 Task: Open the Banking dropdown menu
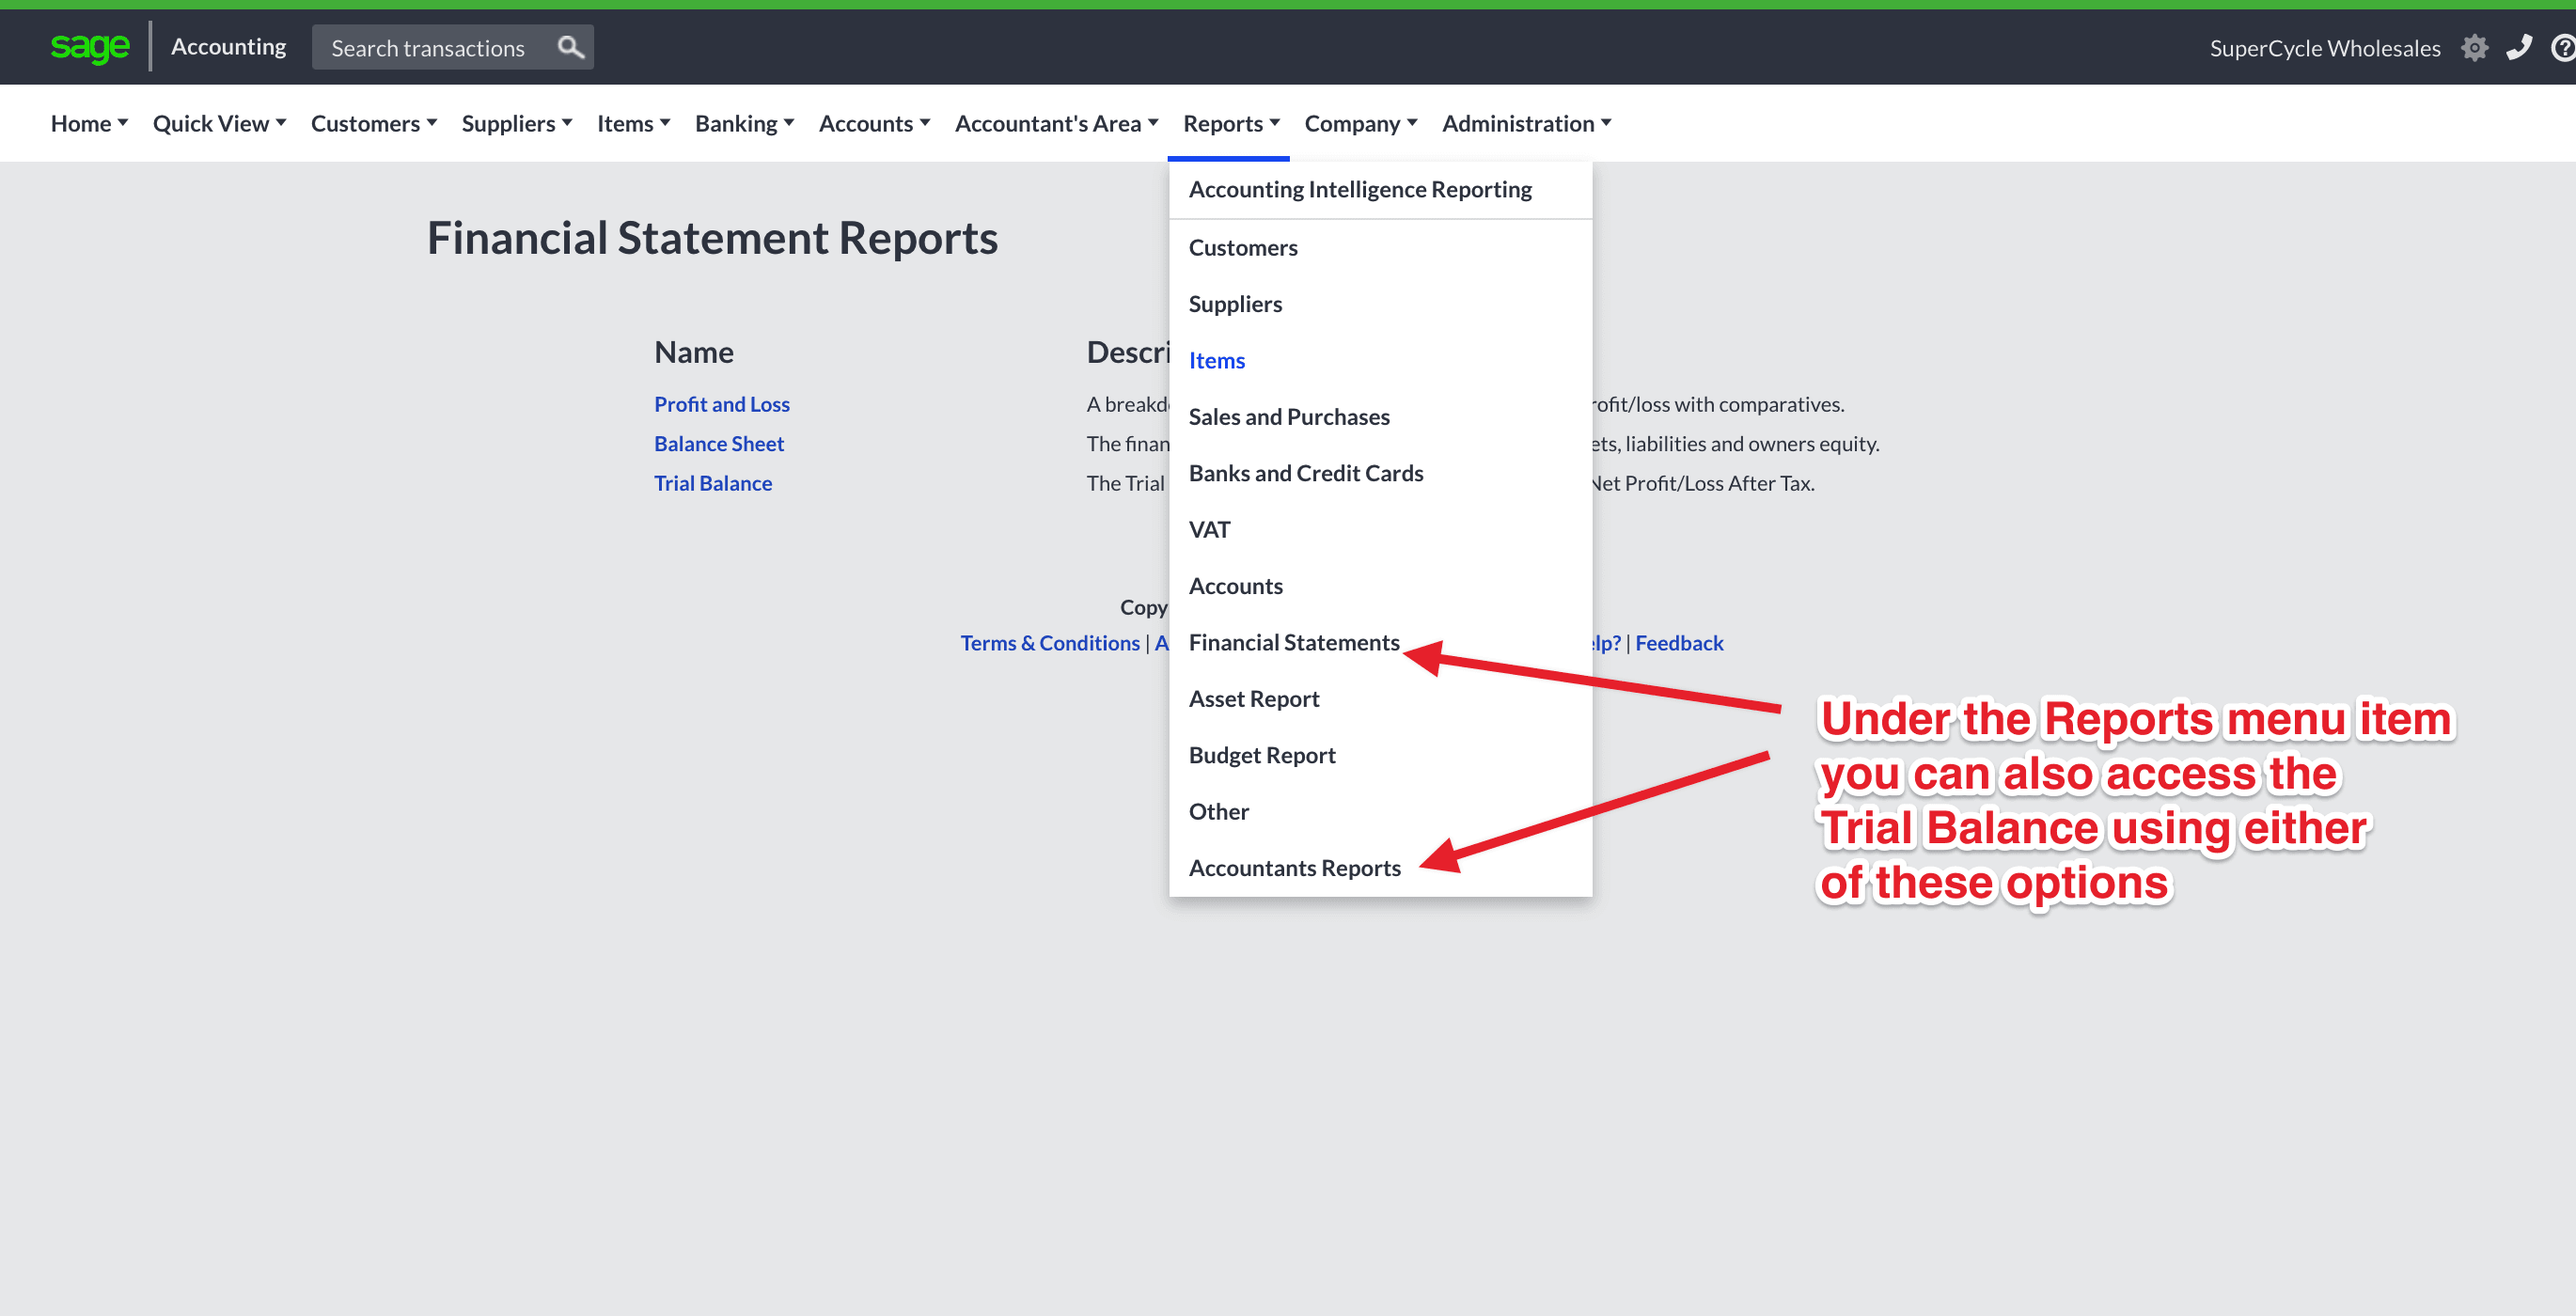pos(744,123)
